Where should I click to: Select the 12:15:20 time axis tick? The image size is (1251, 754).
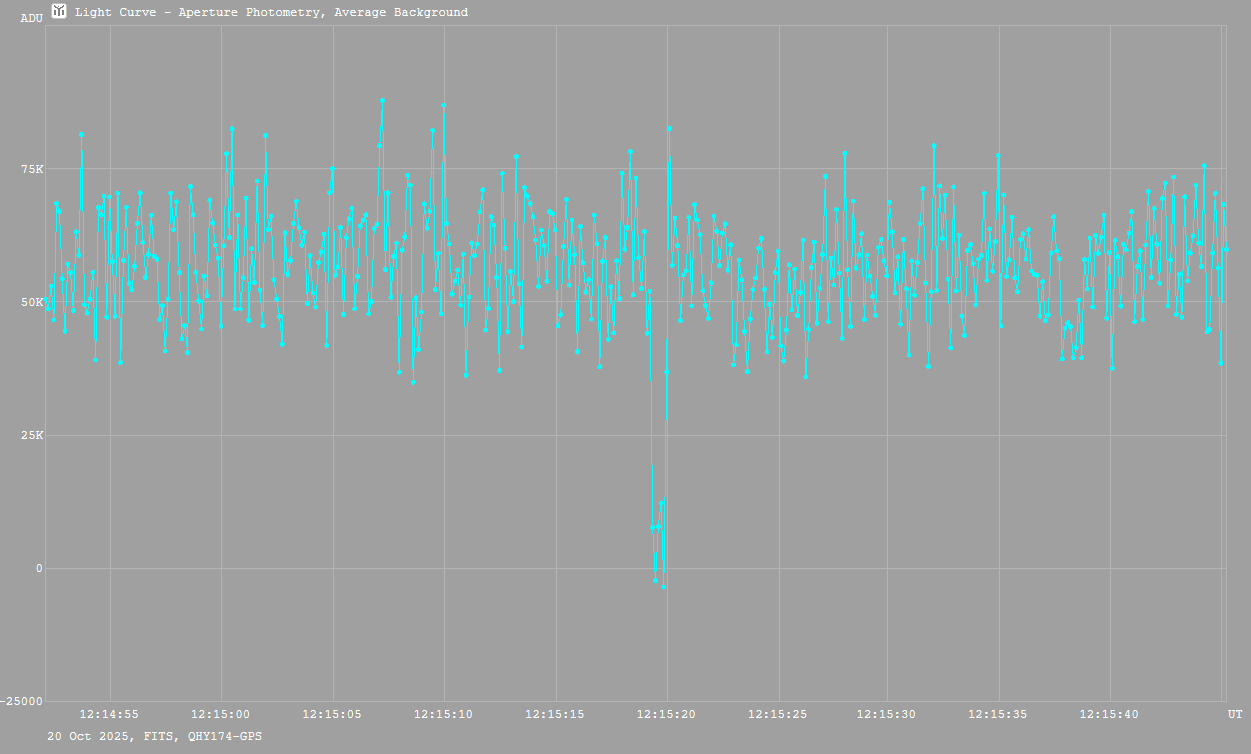click(x=666, y=714)
